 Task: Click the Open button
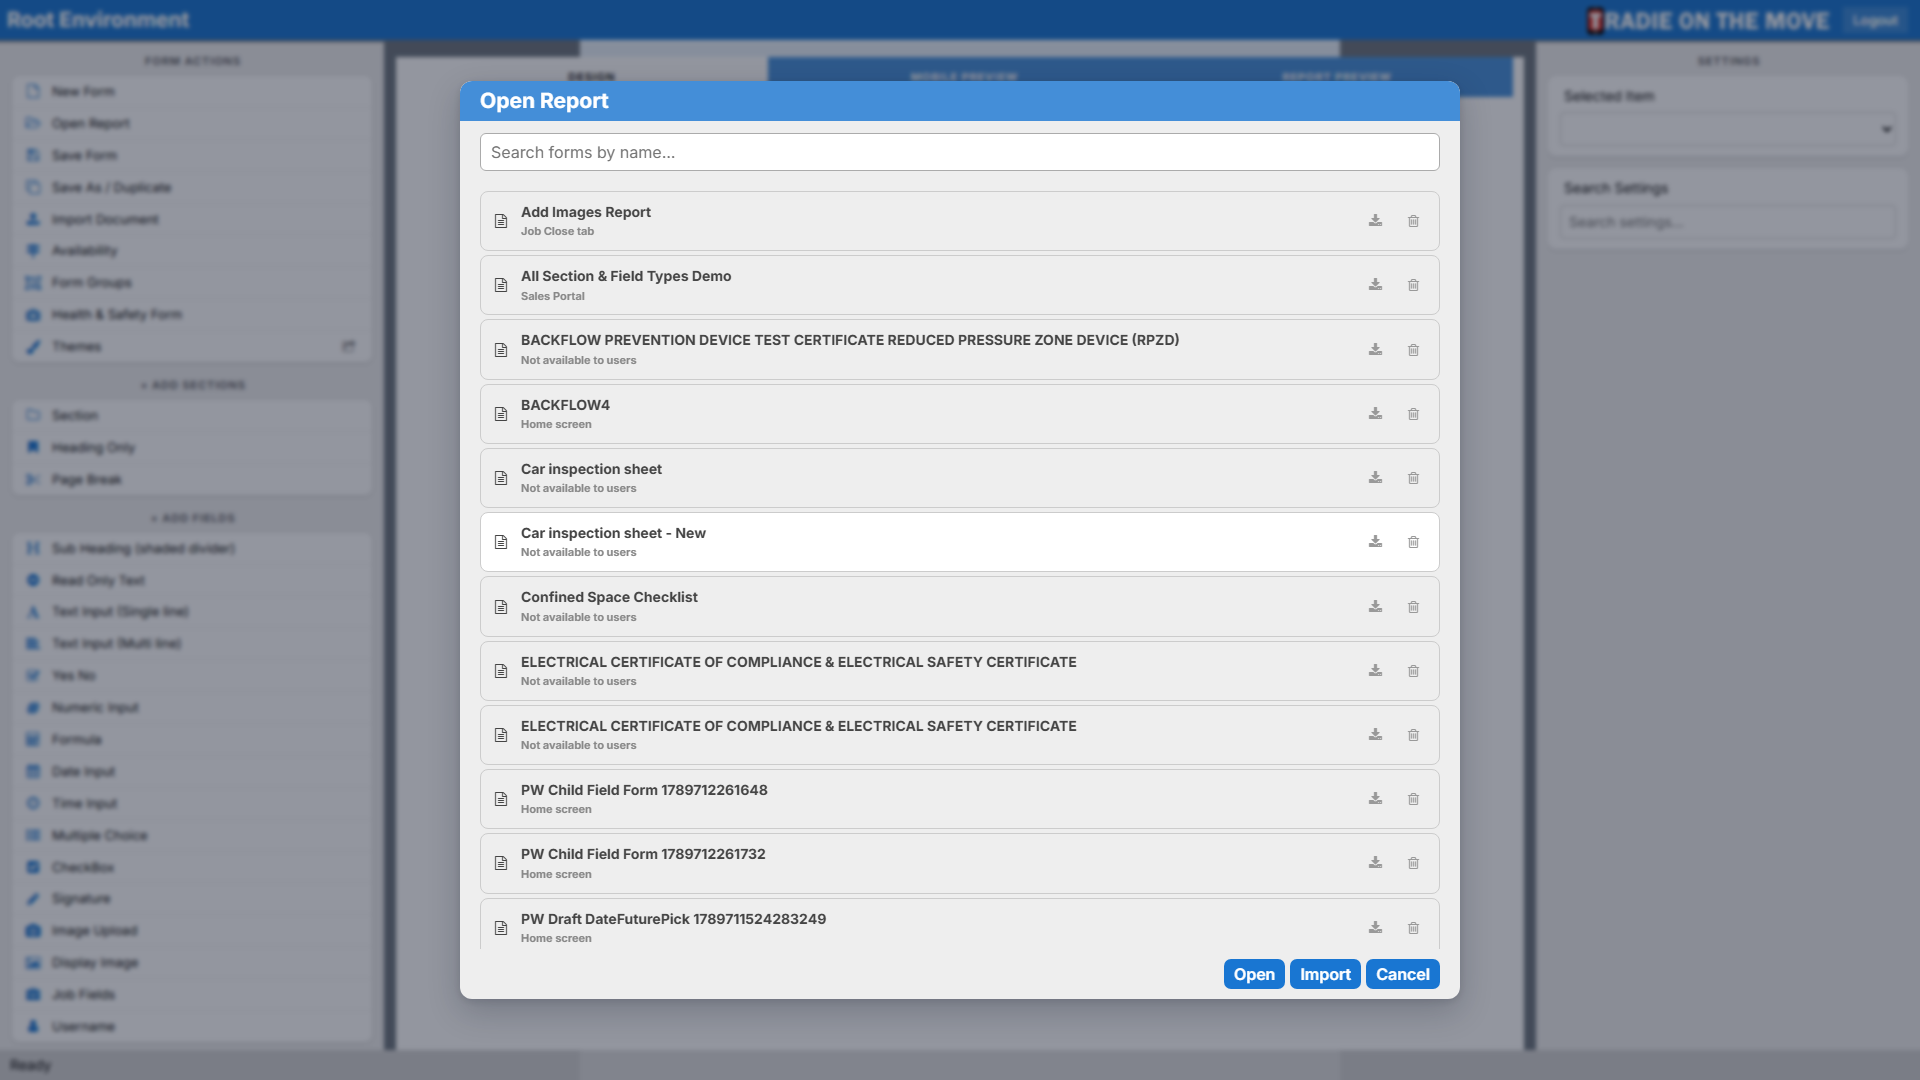click(x=1254, y=974)
